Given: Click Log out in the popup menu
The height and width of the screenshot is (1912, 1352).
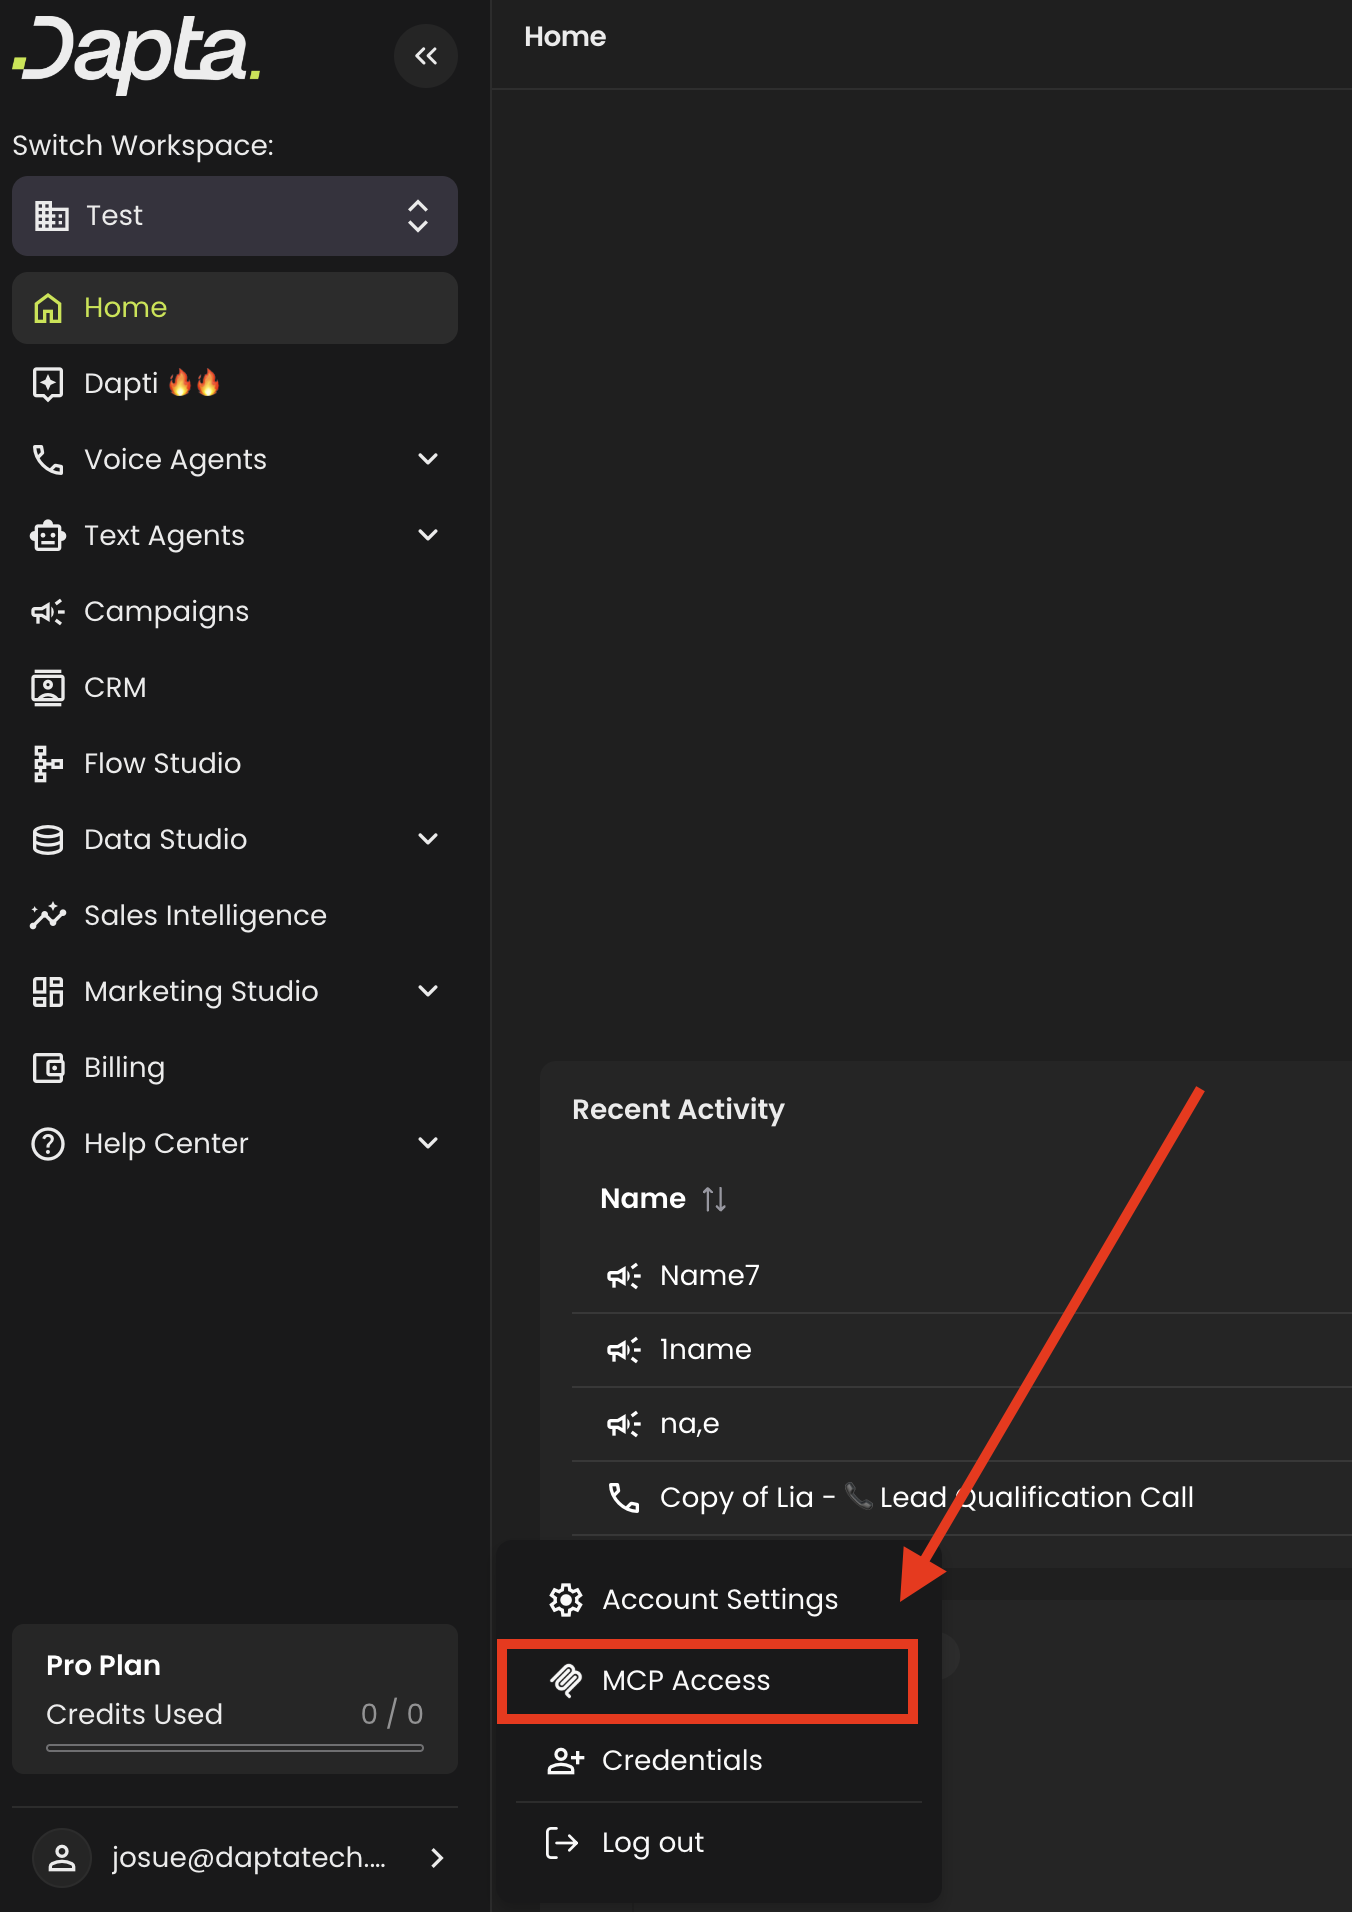Looking at the screenshot, I should click(x=719, y=1843).
